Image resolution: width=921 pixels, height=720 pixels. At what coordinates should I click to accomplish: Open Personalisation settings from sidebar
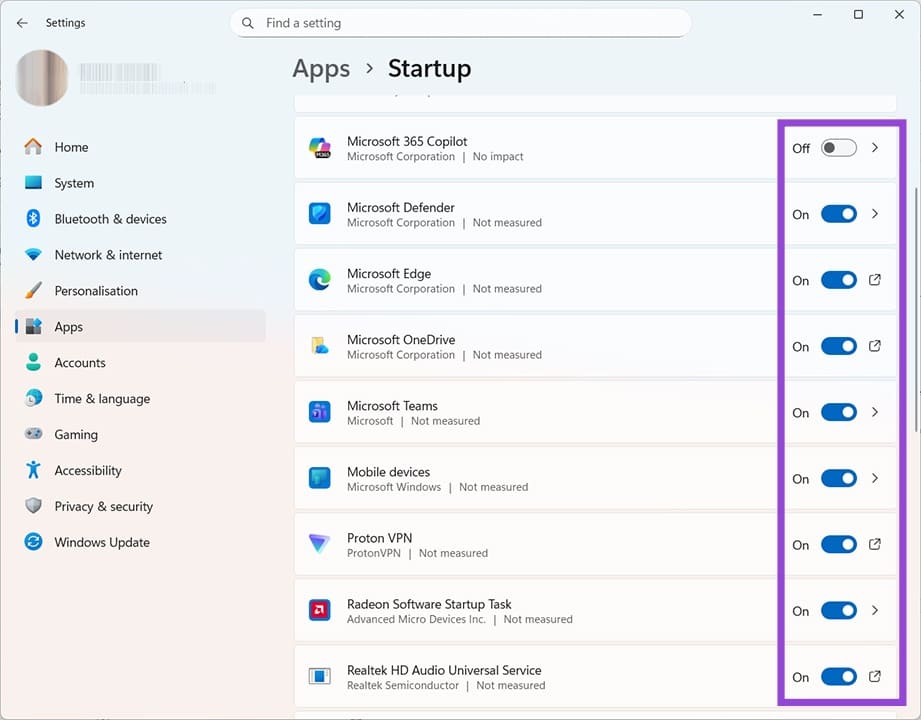[x=95, y=290]
